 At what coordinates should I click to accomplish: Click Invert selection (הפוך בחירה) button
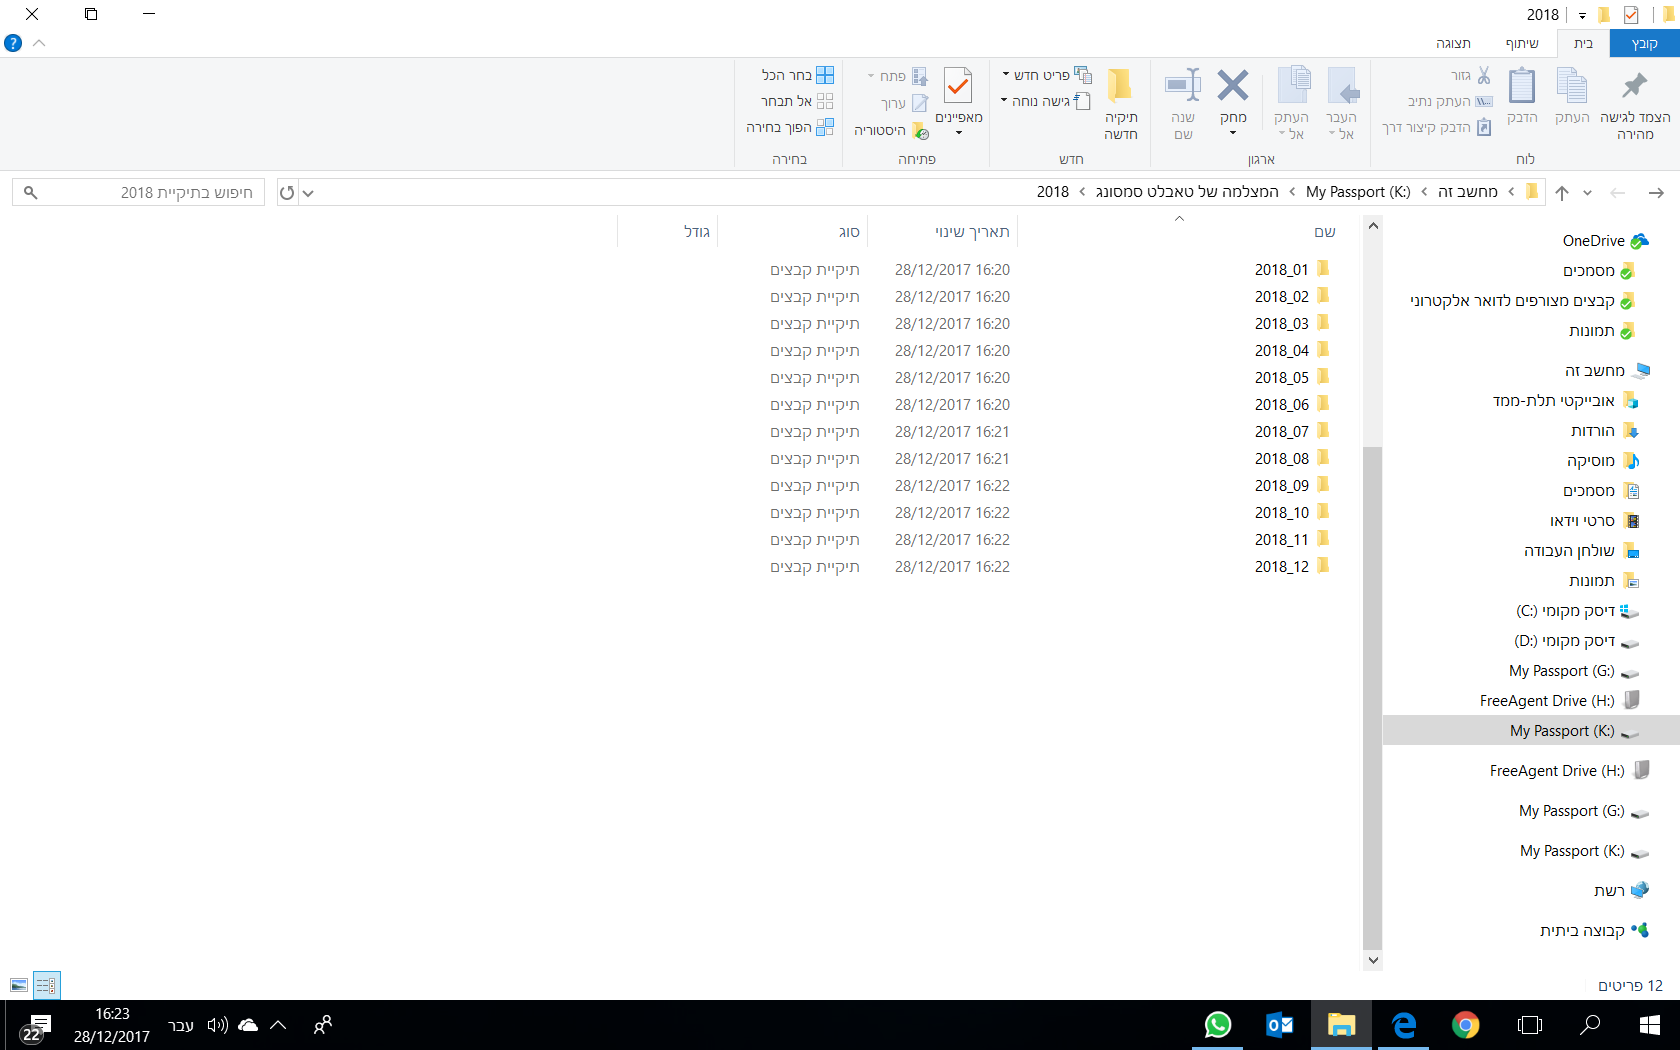coord(790,127)
